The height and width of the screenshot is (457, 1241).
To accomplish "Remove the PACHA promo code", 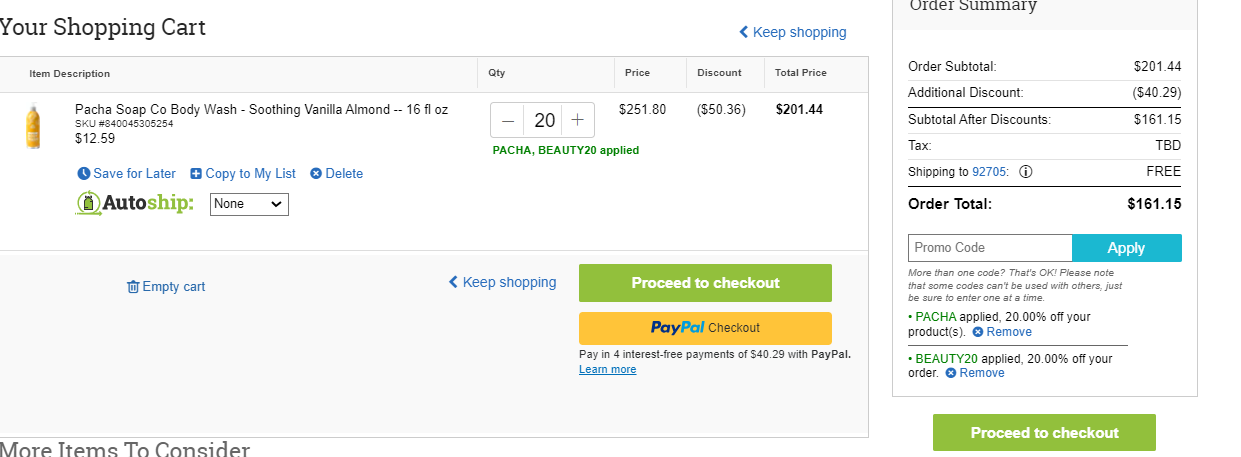I will point(1002,332).
